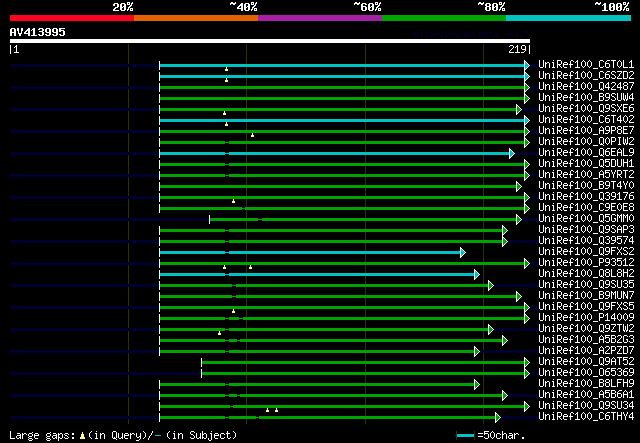The width and height of the screenshot is (640, 443).
Task: Click the yellow gap marker under Q39176 row
Action: (x=233, y=201)
